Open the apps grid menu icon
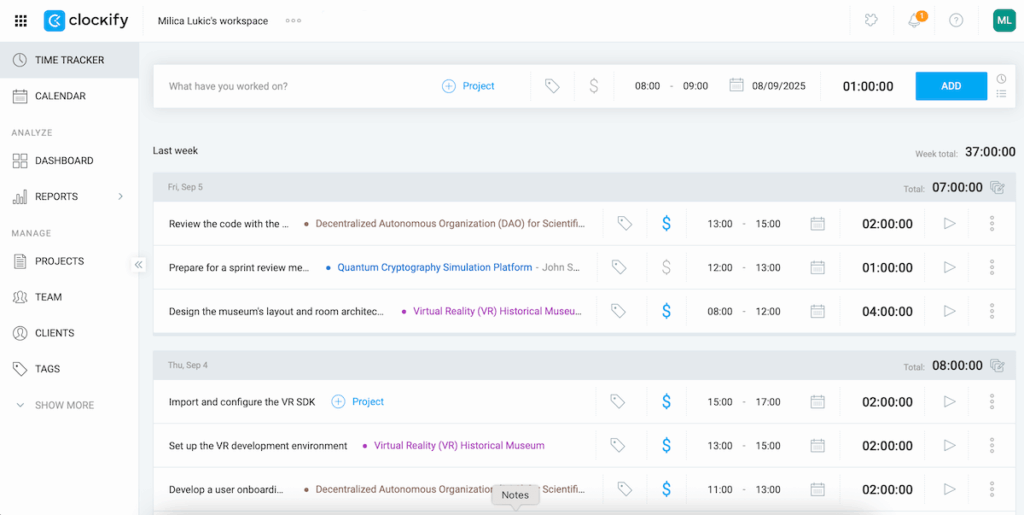This screenshot has width=1024, height=515. [x=21, y=21]
